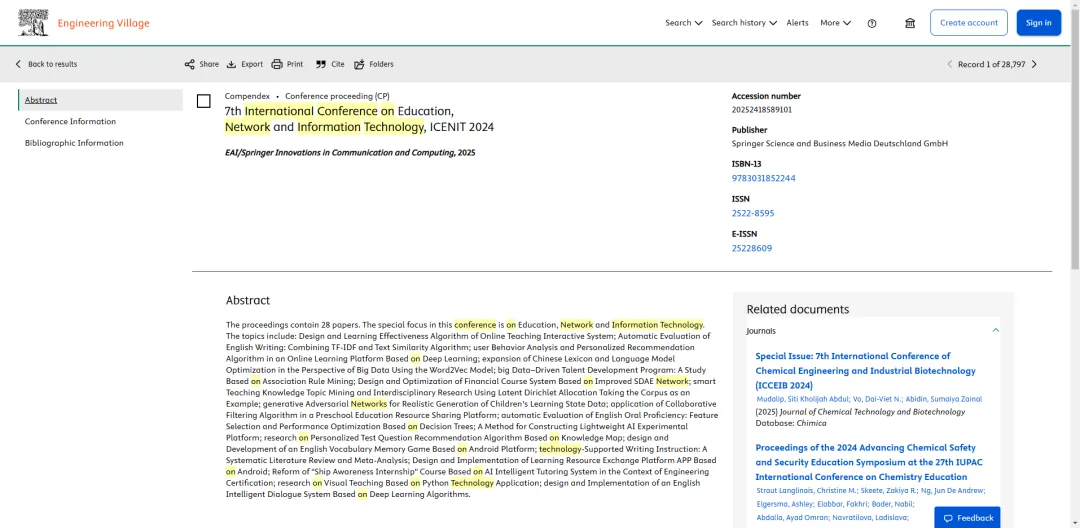Jump to Bibliographic Information section

click(74, 143)
